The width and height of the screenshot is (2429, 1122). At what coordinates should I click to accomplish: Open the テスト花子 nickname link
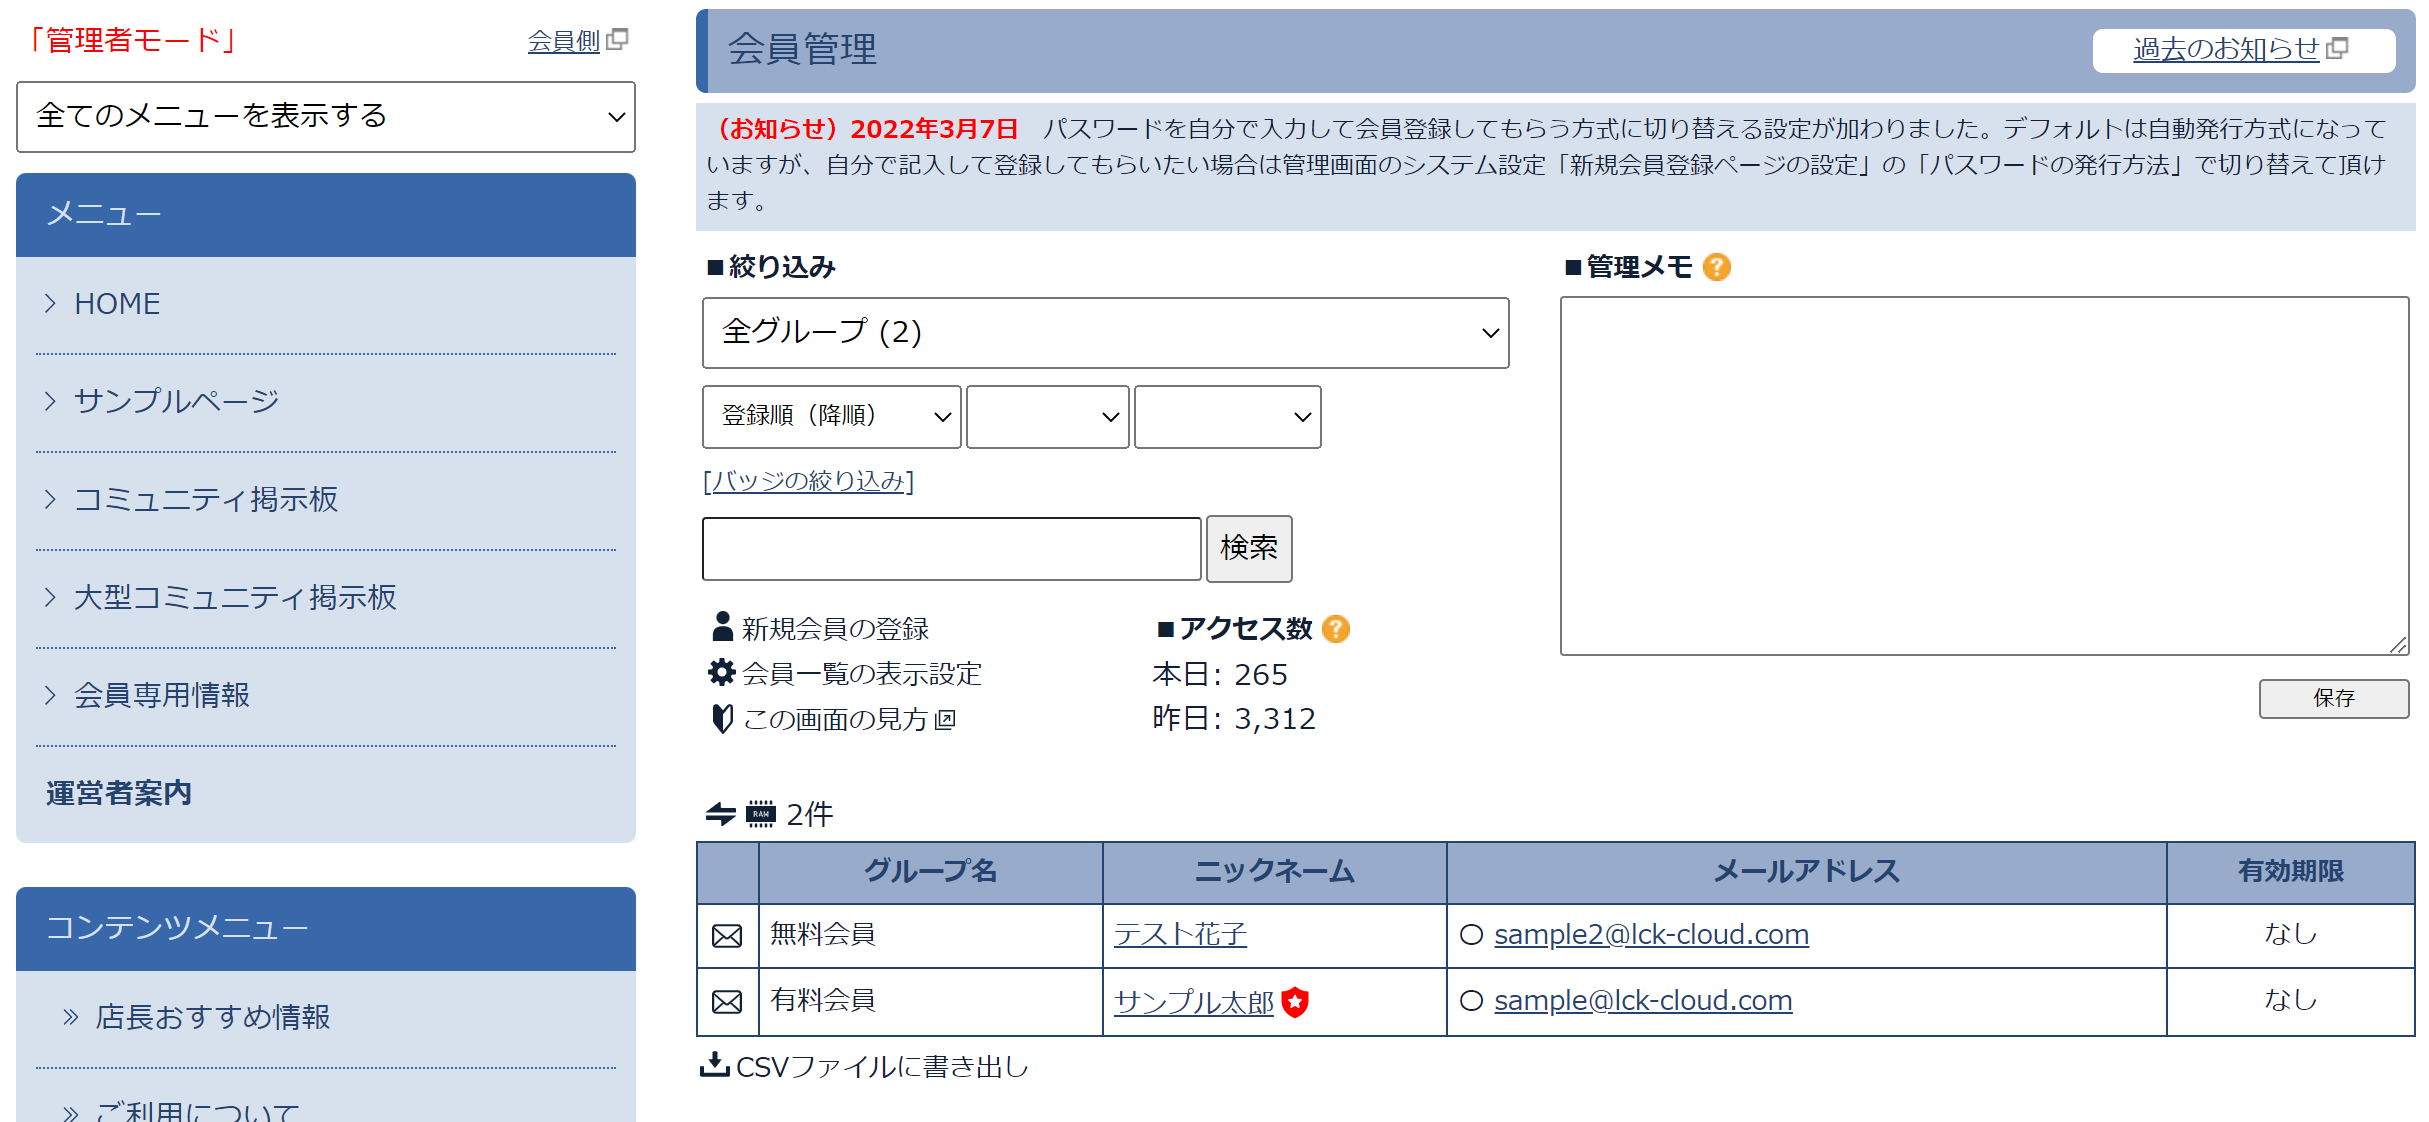click(x=1180, y=935)
